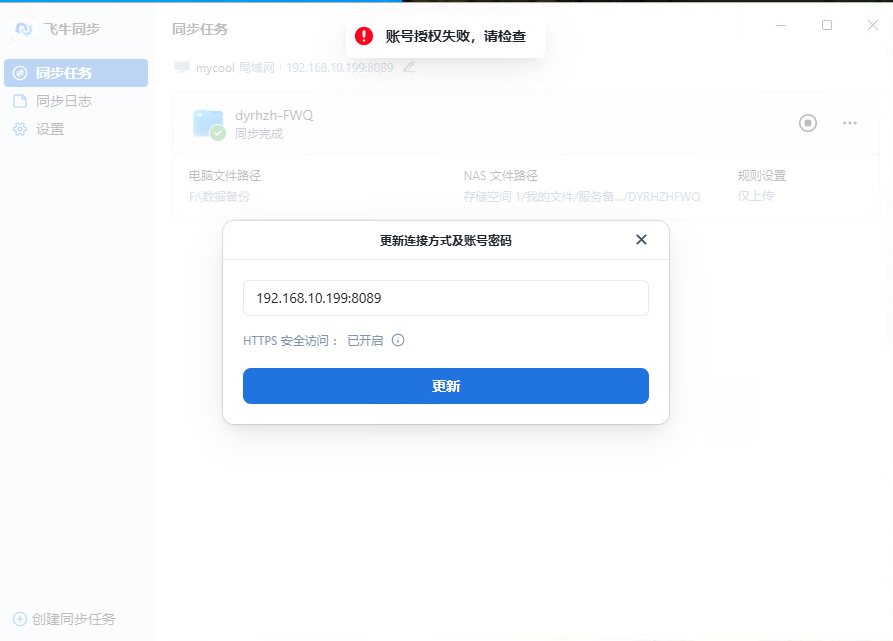Click the mycool device name
This screenshot has width=893, height=641.
[x=215, y=68]
